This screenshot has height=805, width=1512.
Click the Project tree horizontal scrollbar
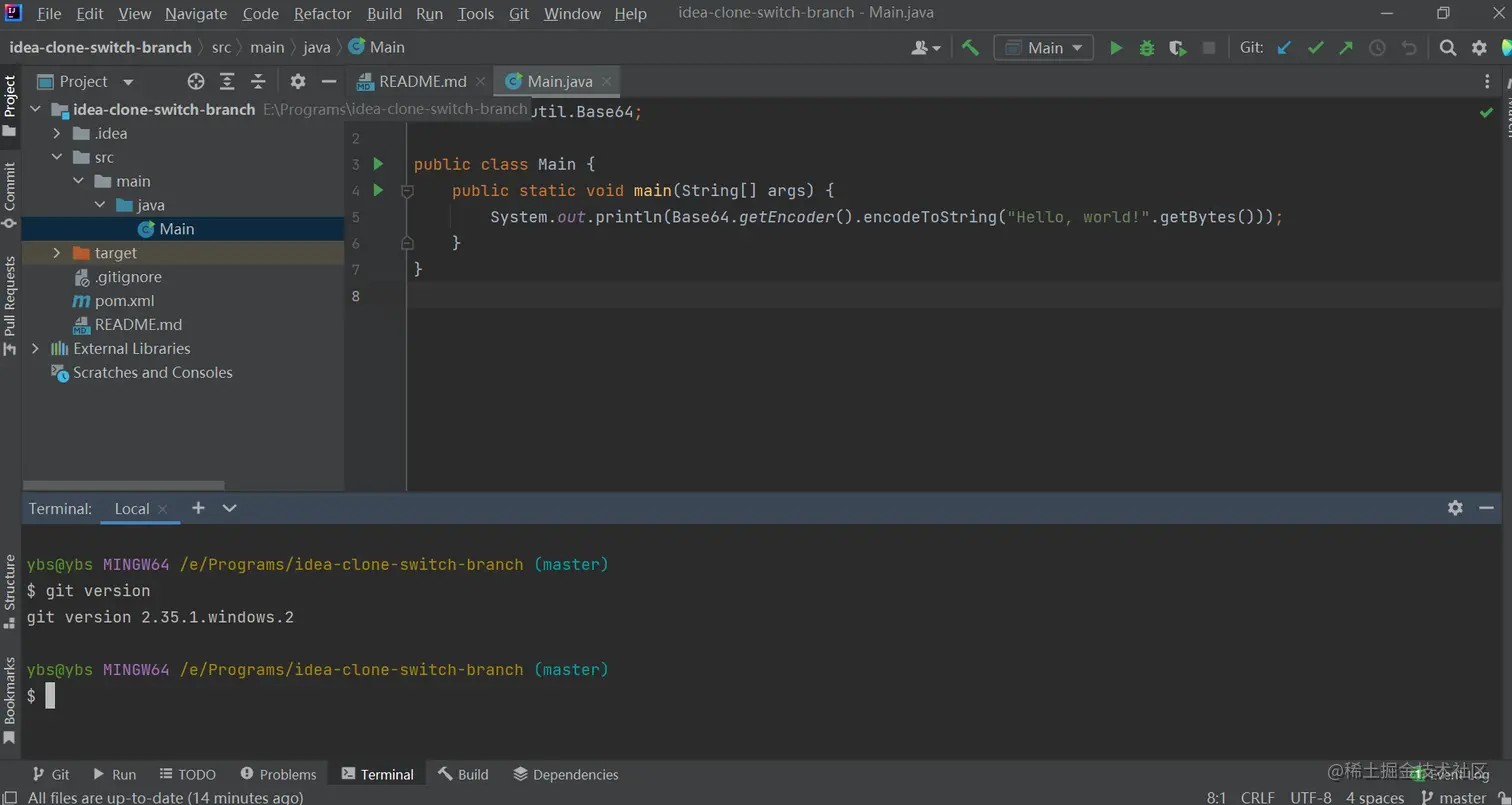pos(123,486)
